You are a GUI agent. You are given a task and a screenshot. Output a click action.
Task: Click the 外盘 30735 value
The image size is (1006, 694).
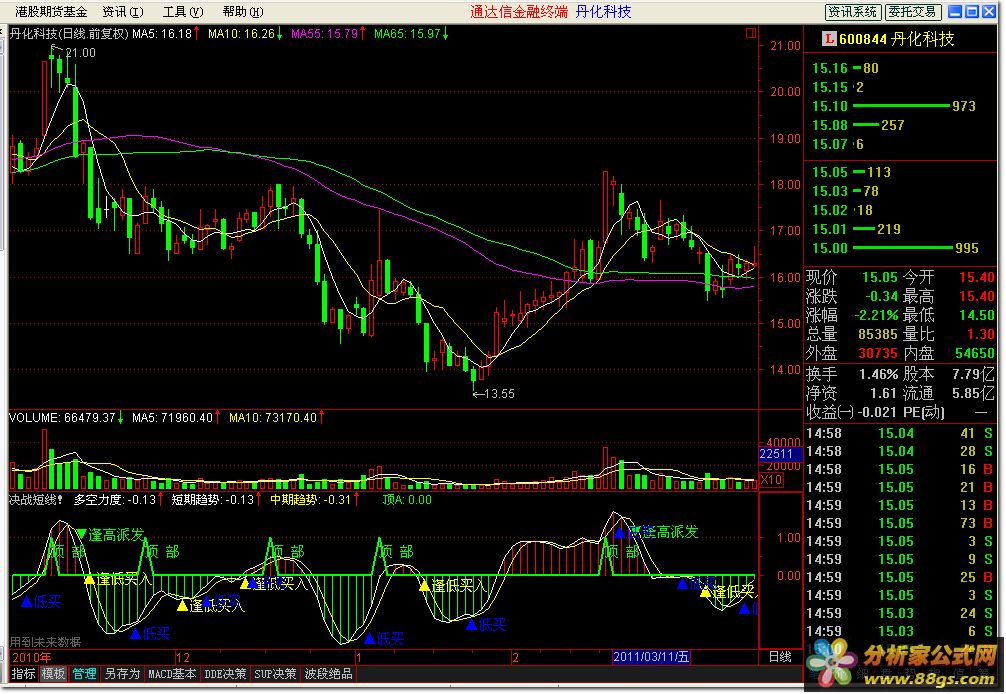pos(878,354)
